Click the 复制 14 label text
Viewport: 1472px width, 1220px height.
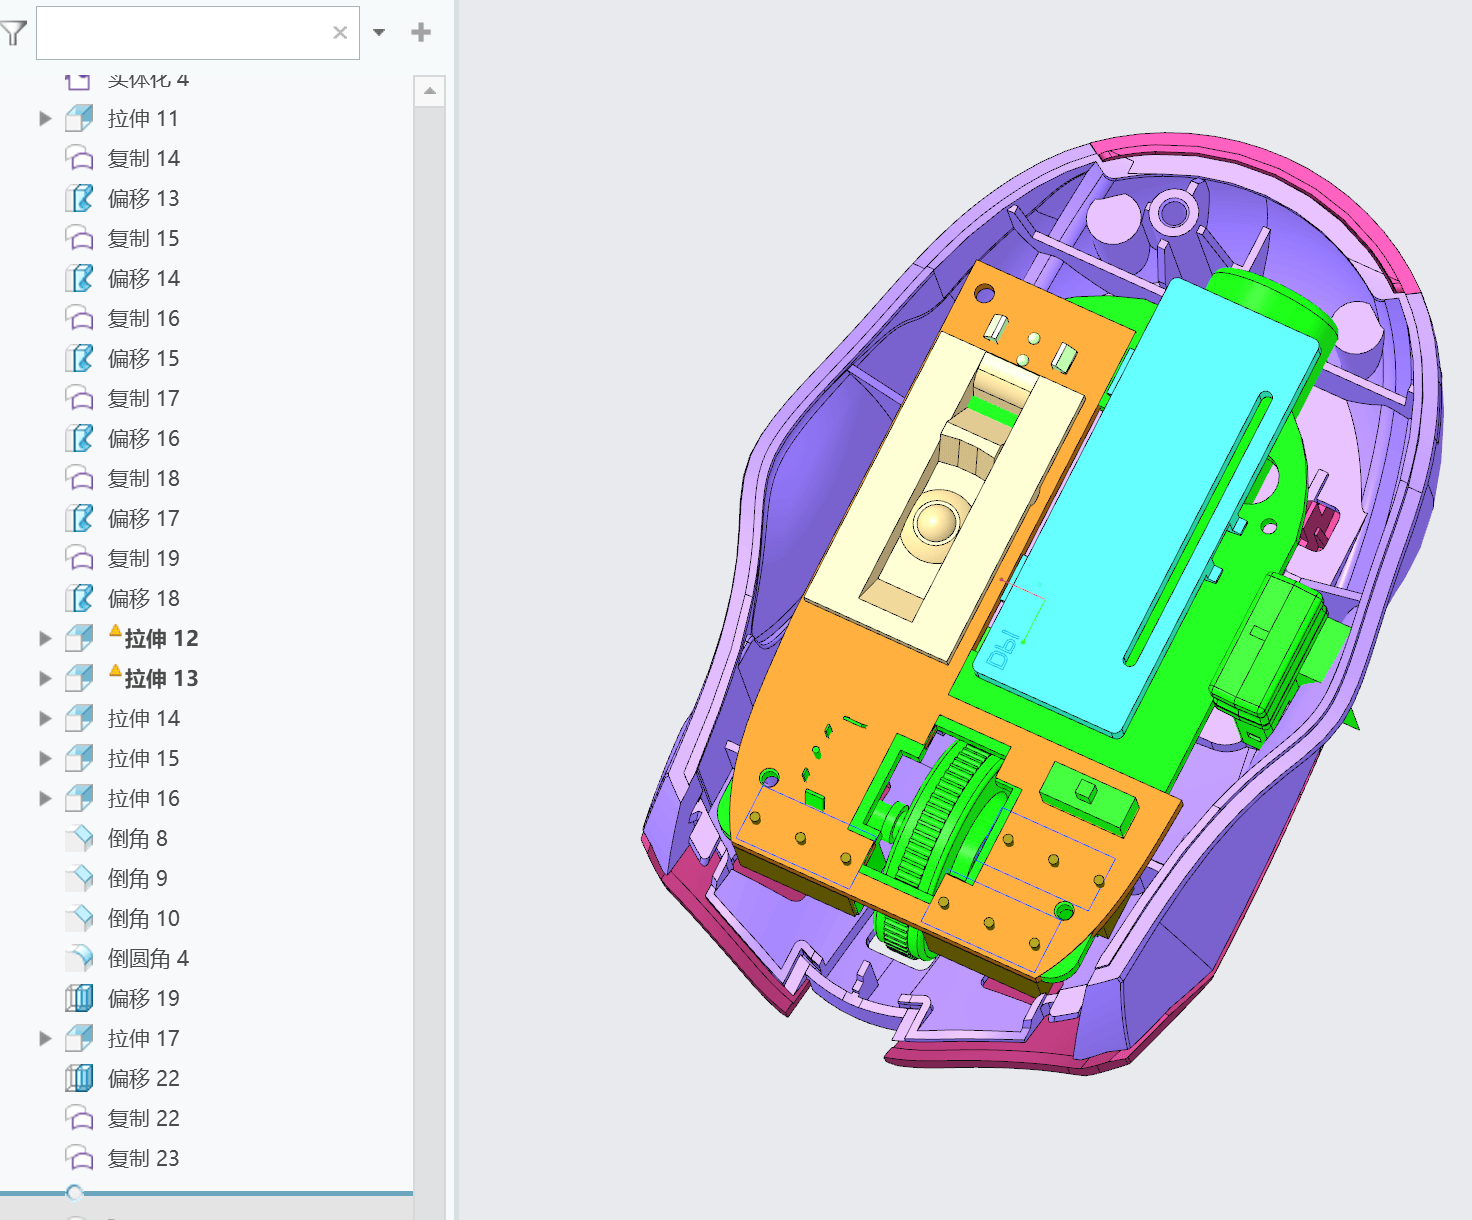pyautogui.click(x=144, y=158)
